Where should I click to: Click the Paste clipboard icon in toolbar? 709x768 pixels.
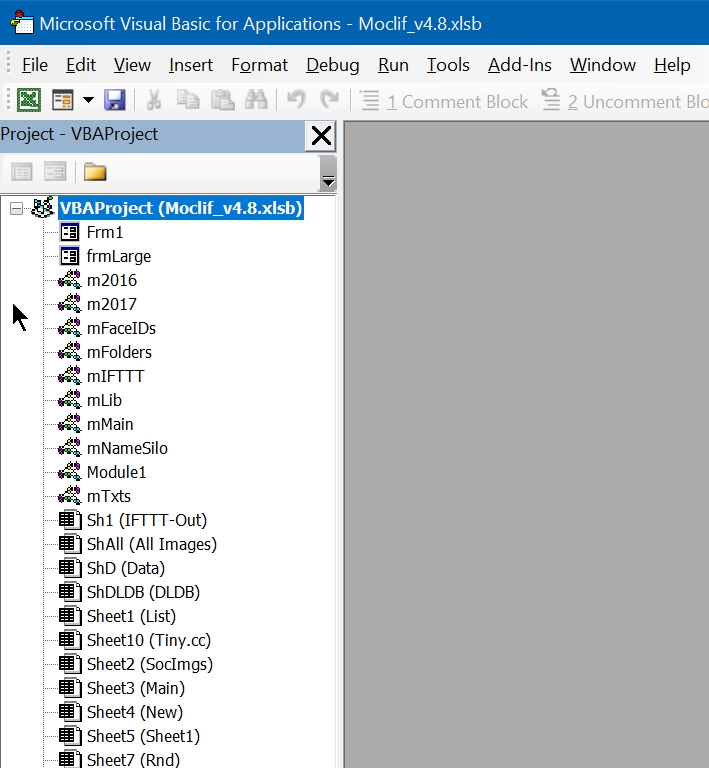click(222, 100)
